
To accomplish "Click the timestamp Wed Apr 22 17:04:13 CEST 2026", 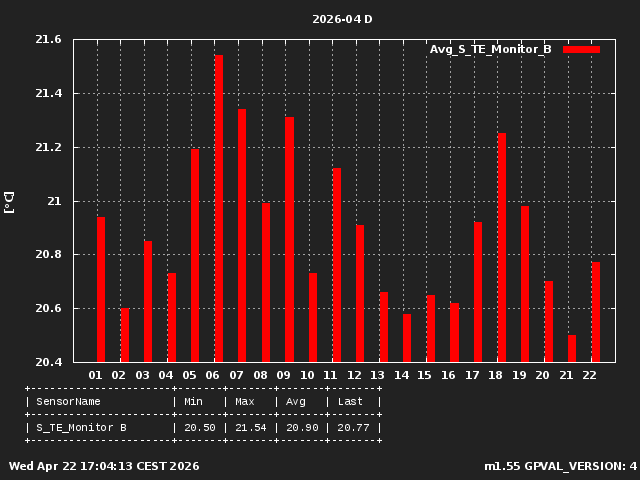I will (x=104, y=466).
